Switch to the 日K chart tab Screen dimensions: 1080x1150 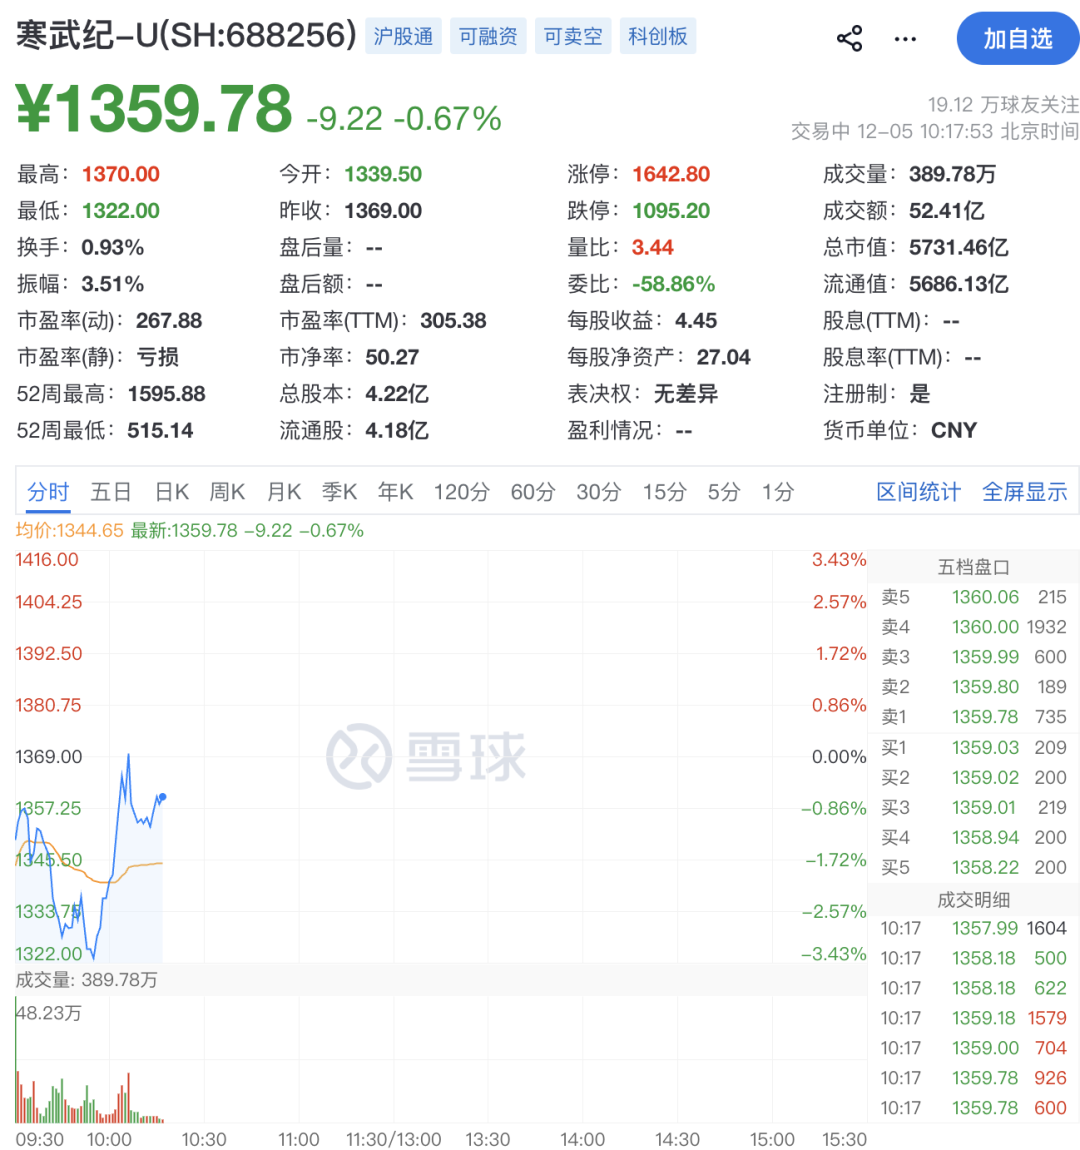[x=172, y=492]
